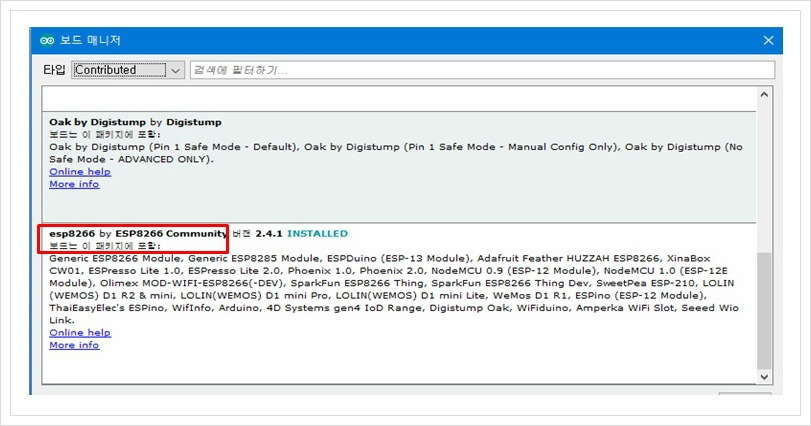Image resolution: width=811 pixels, height=426 pixels.
Task: Select the 'Oak by Digistump' package title
Action: point(135,122)
